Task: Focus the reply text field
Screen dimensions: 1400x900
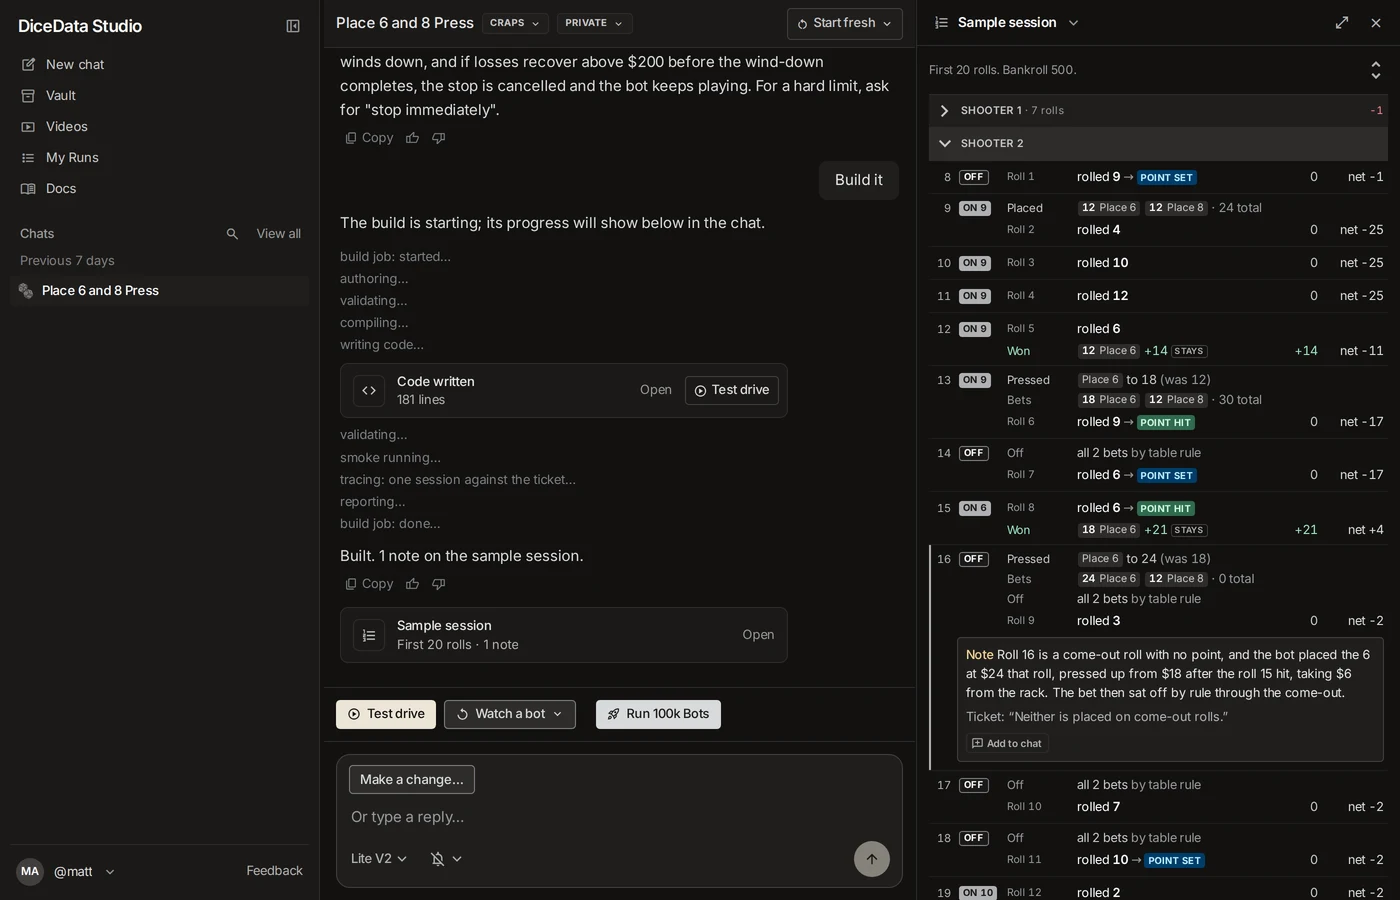Action: click(x=619, y=817)
